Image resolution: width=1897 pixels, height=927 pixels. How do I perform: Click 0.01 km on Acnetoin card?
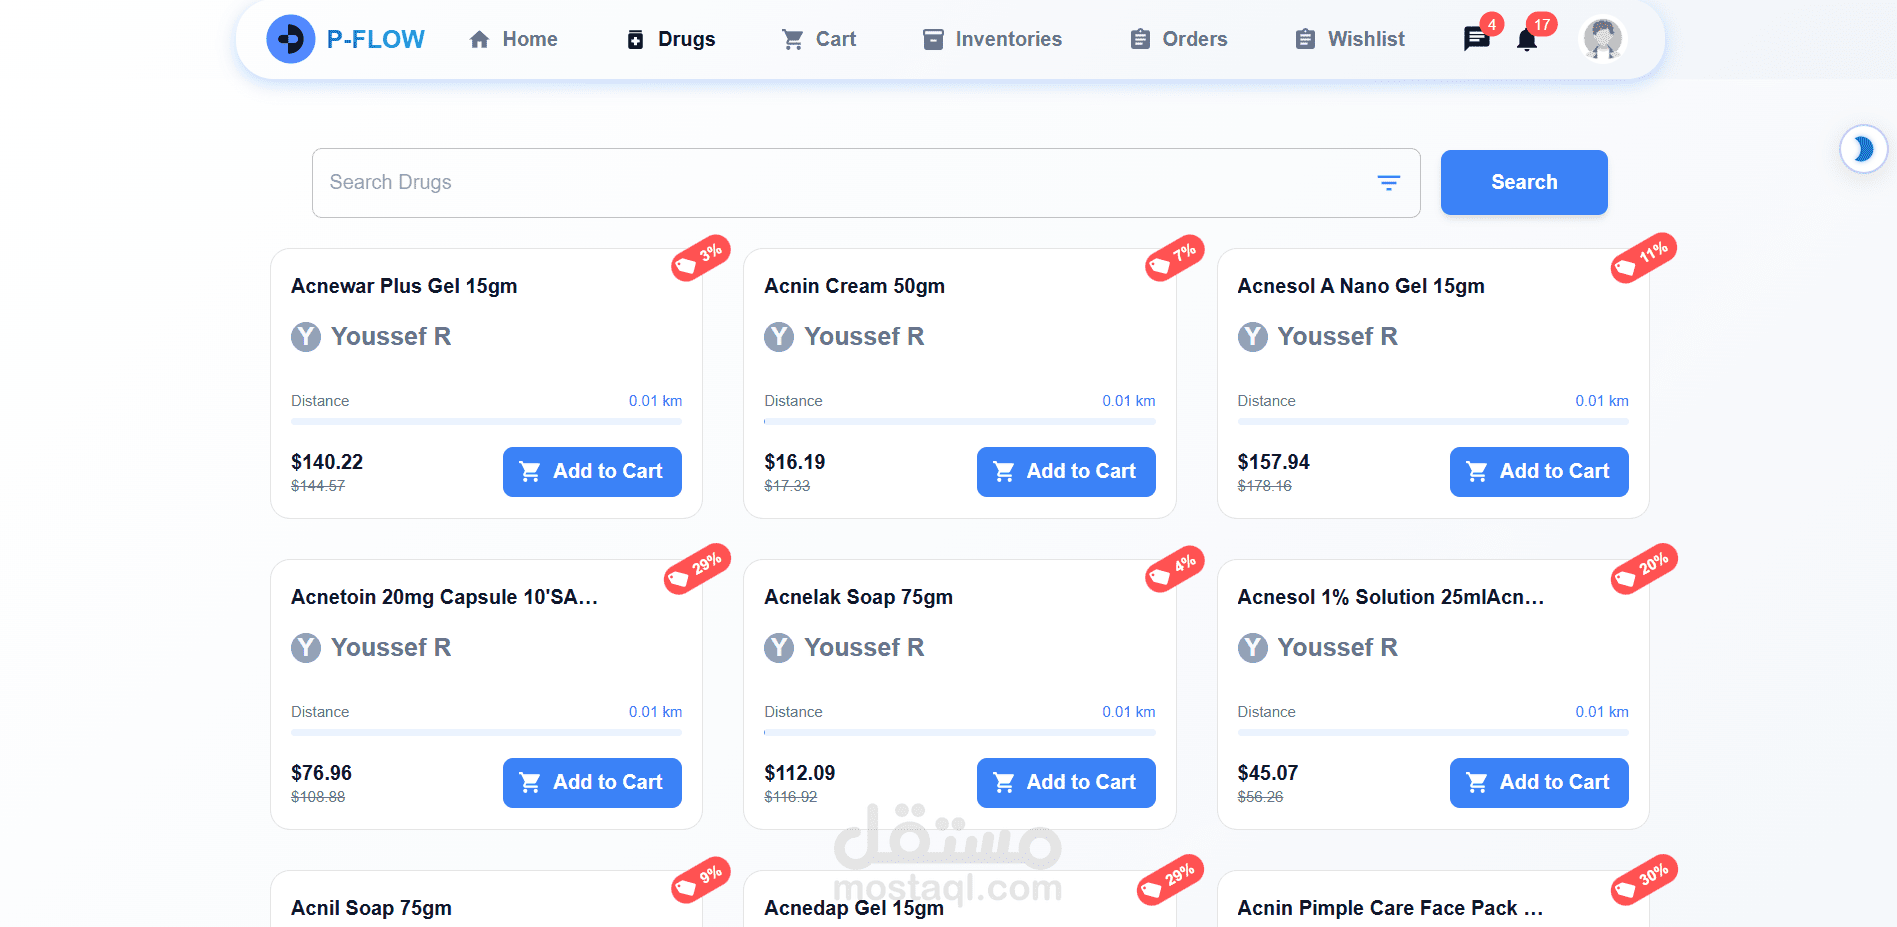pos(655,712)
